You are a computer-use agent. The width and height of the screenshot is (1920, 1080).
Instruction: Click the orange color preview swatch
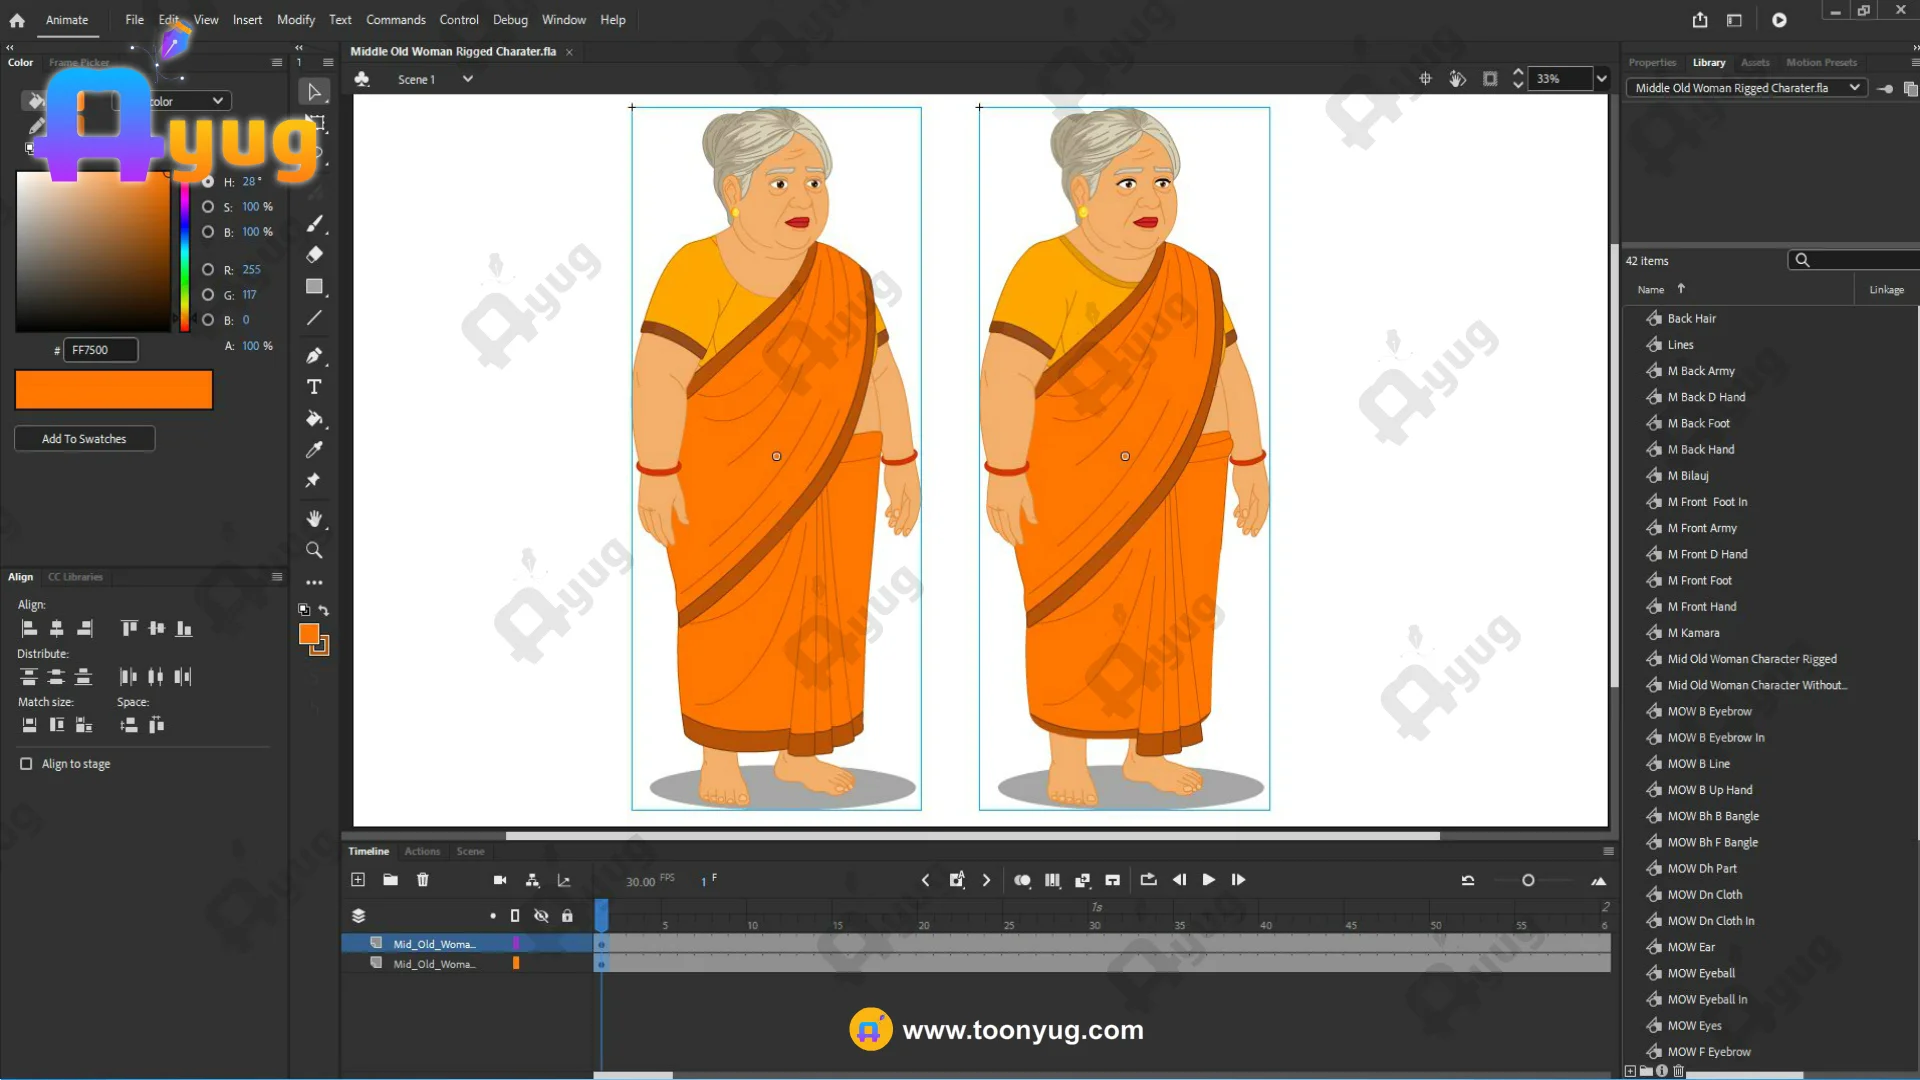[x=114, y=390]
